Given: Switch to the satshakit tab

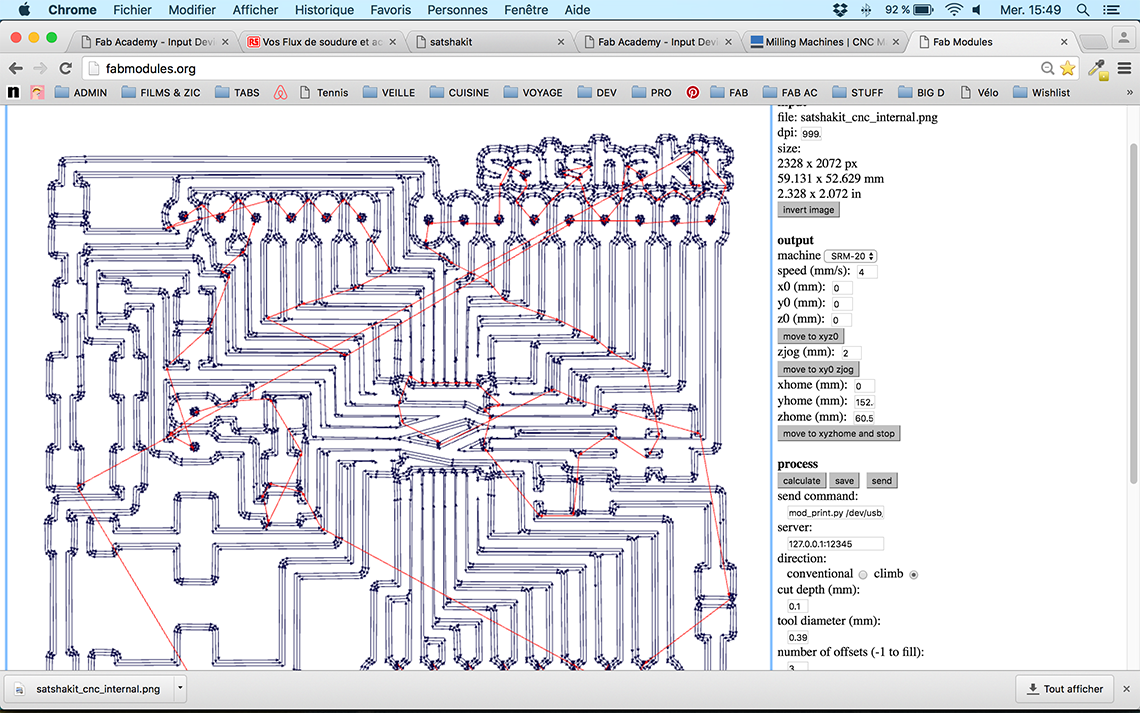Looking at the screenshot, I should pos(490,41).
